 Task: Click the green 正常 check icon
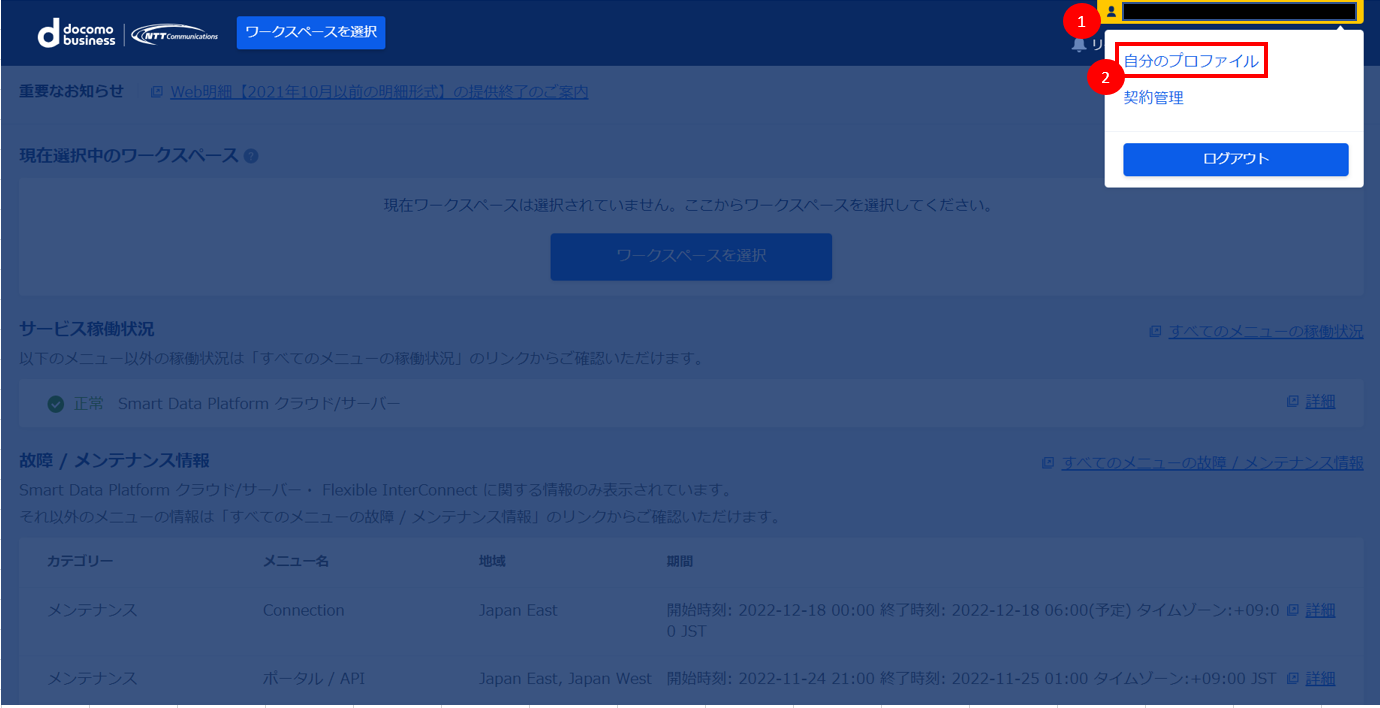tap(56, 404)
